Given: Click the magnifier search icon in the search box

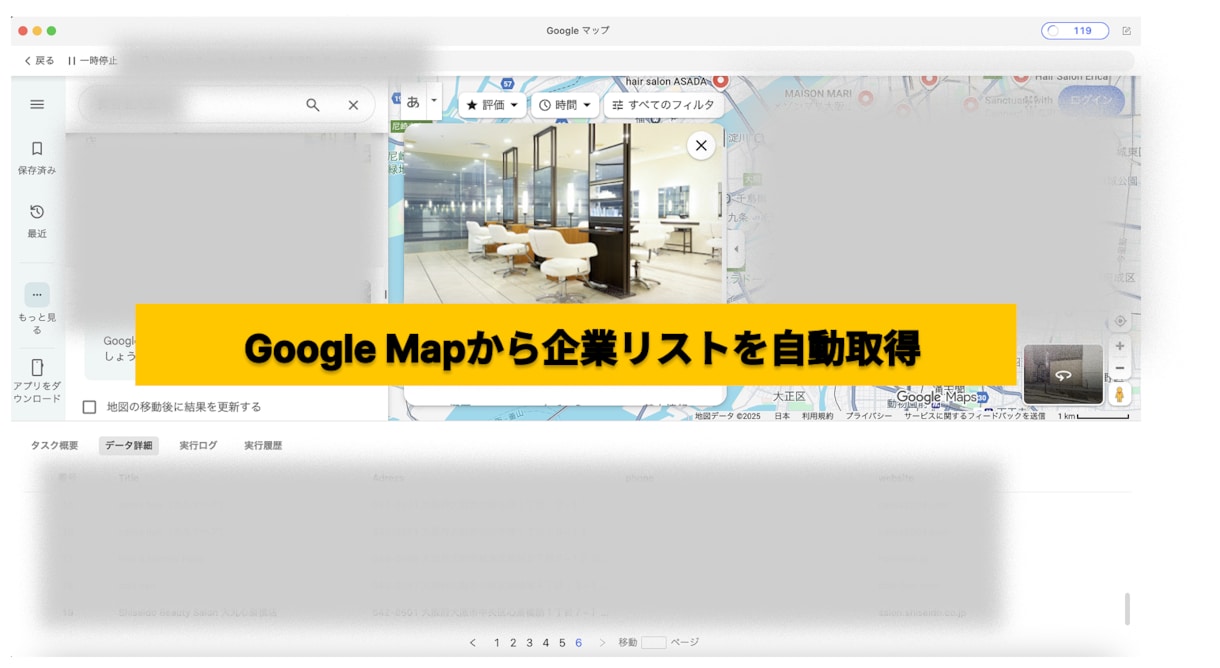Looking at the screenshot, I should click(313, 105).
